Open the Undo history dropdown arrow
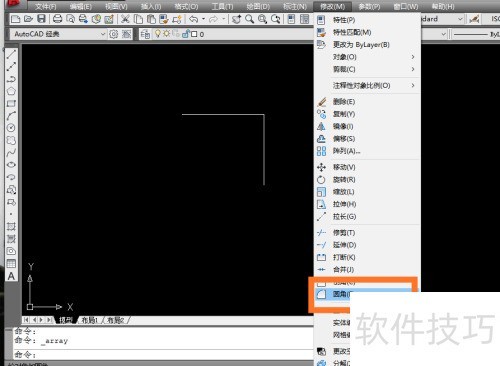This screenshot has height=366, width=500. click(203, 19)
